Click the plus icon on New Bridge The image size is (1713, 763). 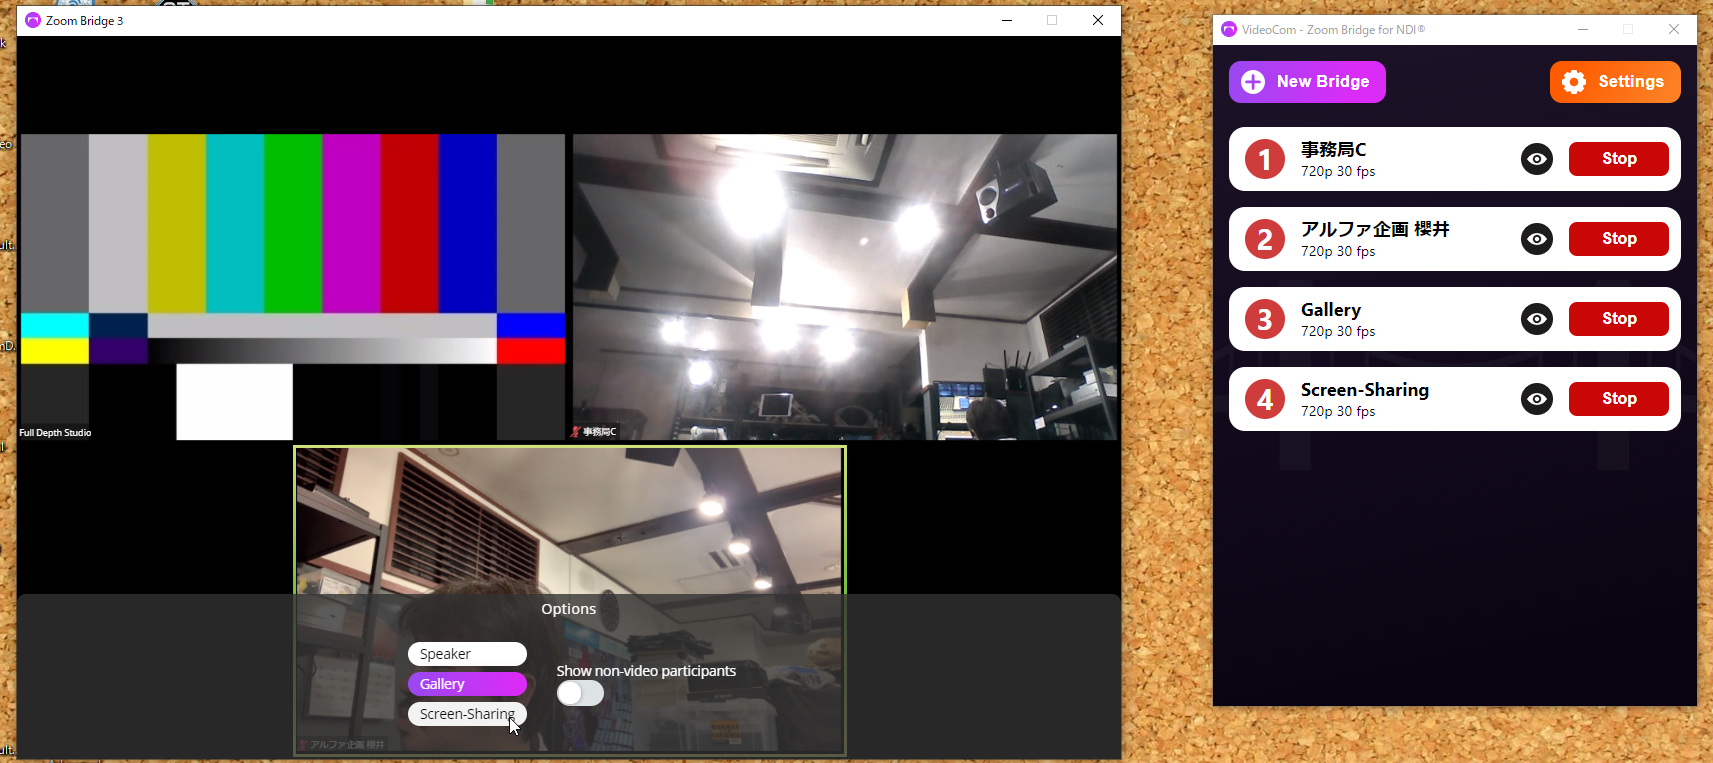point(1253,82)
